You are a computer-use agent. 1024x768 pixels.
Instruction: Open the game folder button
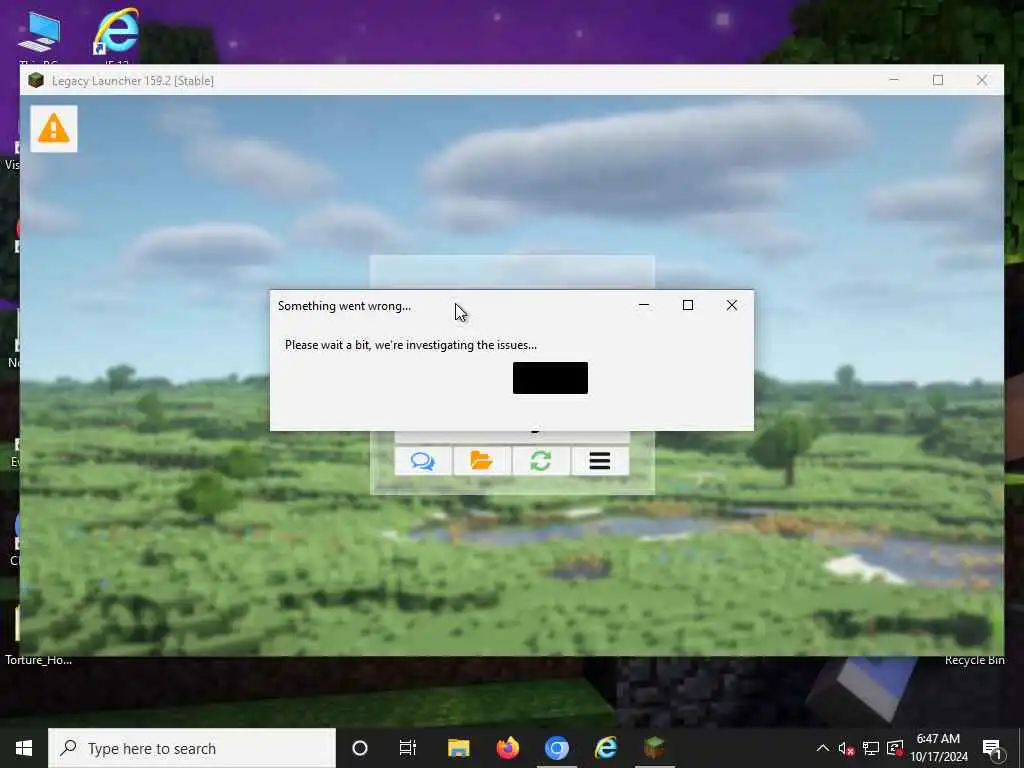point(481,461)
